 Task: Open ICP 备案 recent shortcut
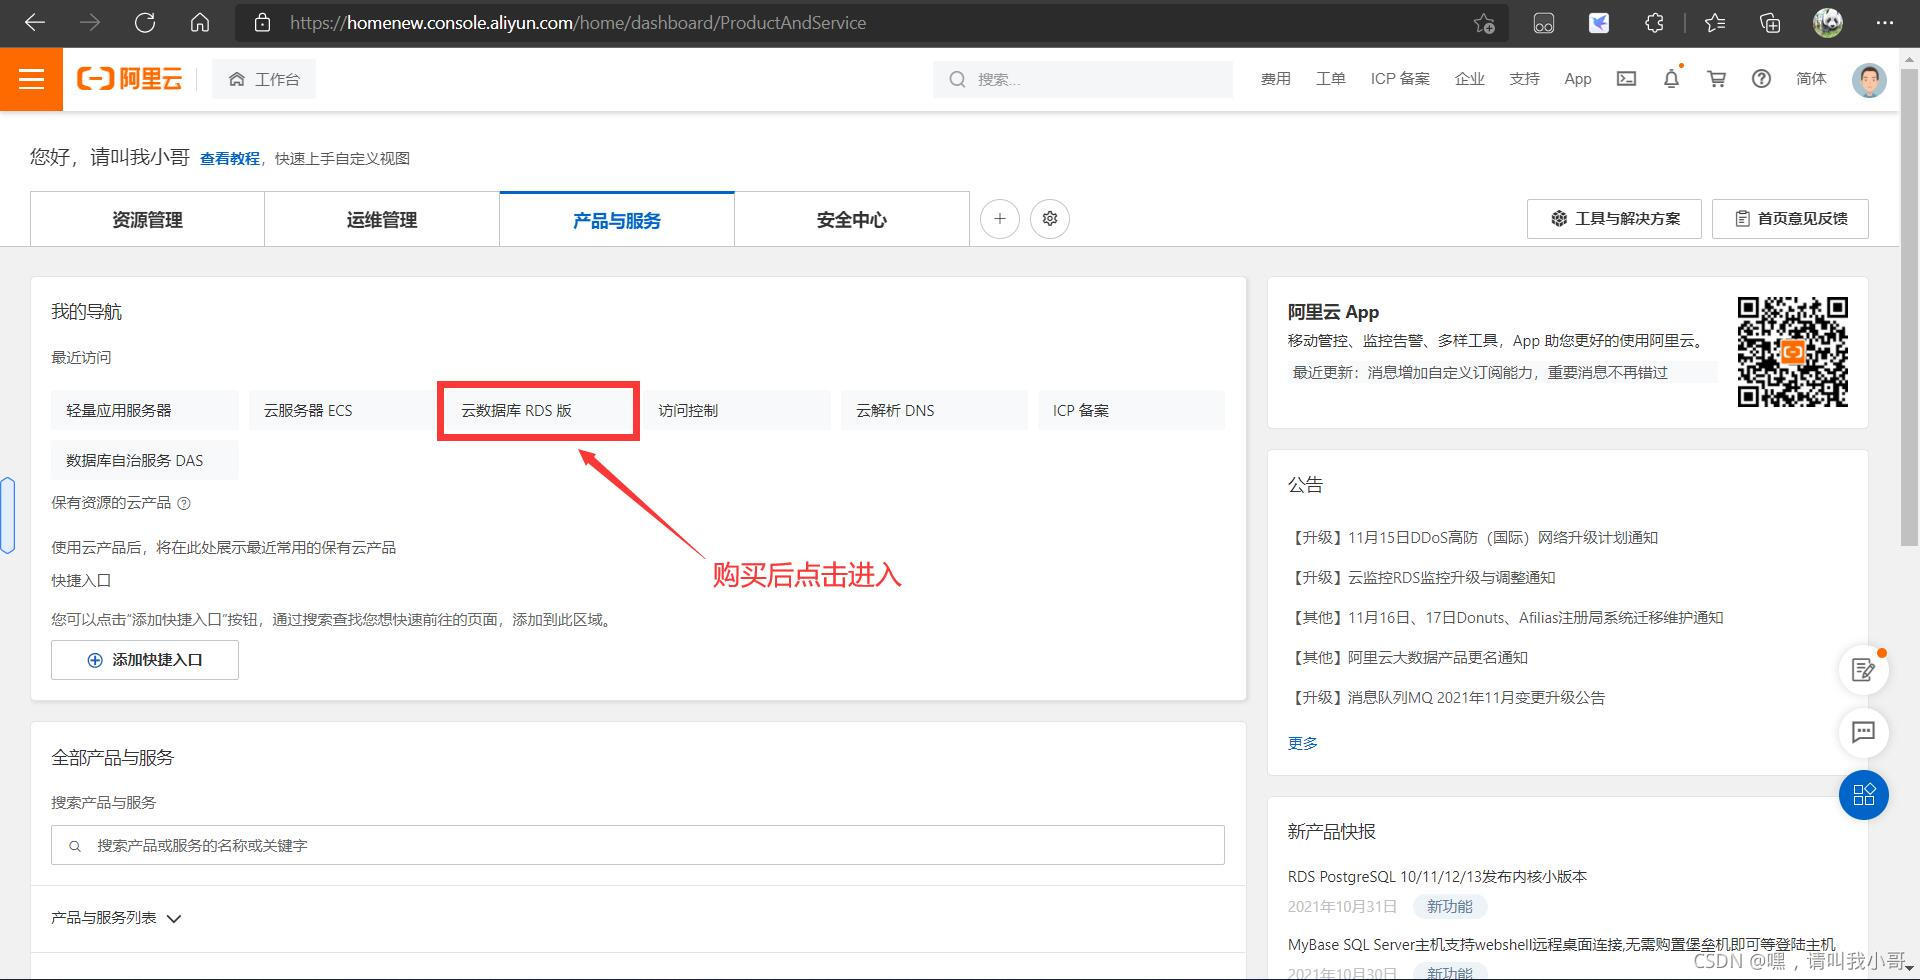click(x=1131, y=410)
